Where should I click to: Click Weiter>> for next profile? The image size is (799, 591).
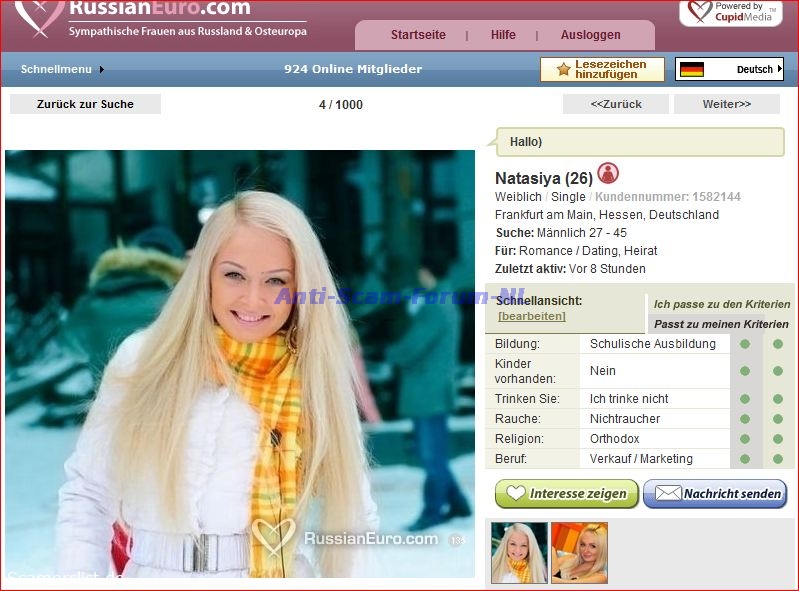[x=726, y=104]
